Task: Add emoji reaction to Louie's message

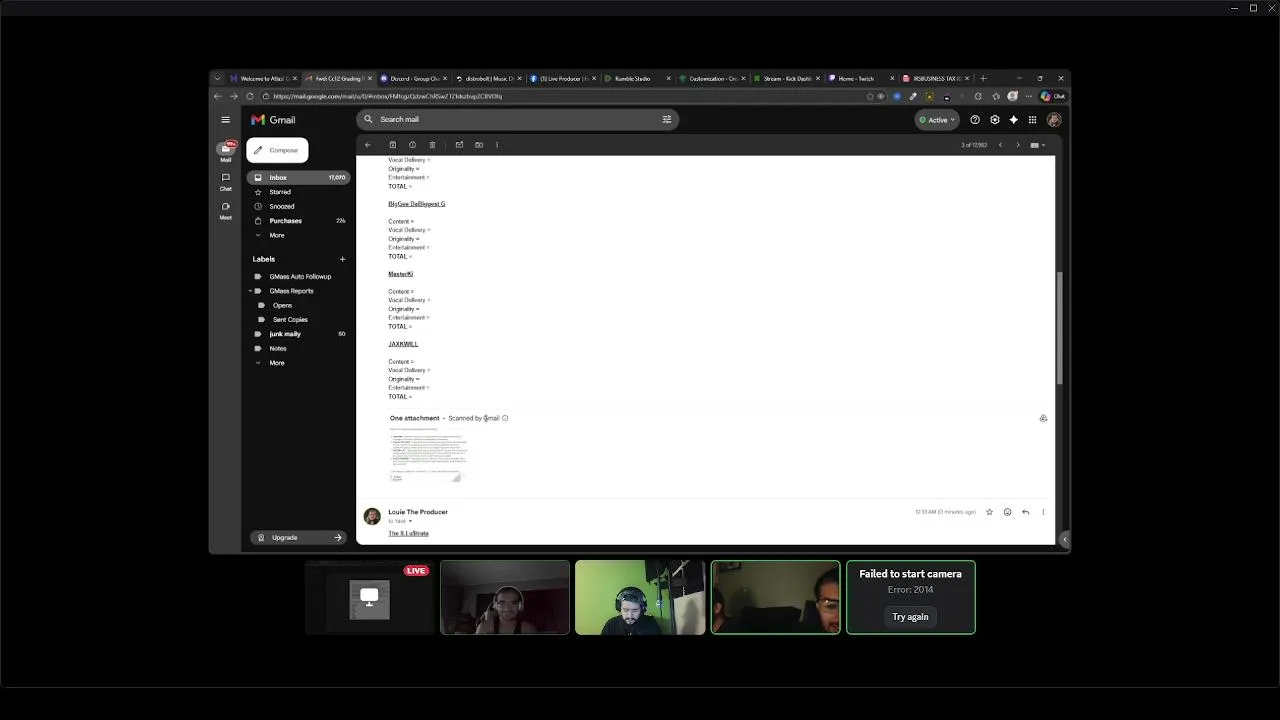Action: (1007, 512)
